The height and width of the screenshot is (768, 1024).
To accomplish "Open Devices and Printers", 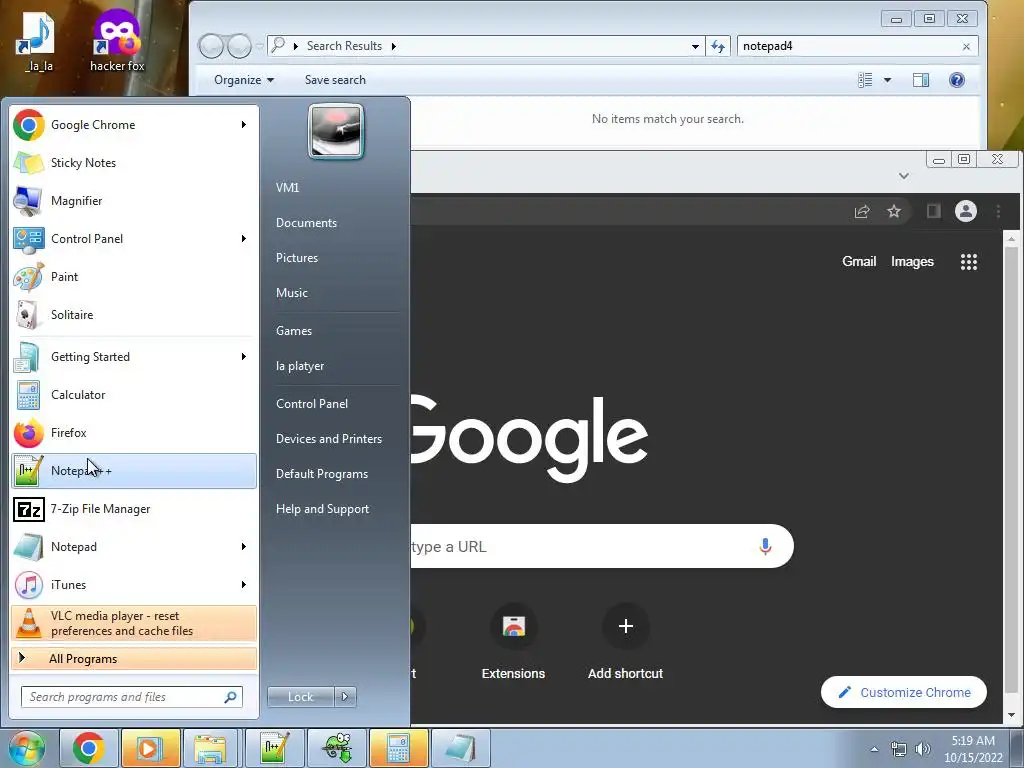I will [x=328, y=439].
